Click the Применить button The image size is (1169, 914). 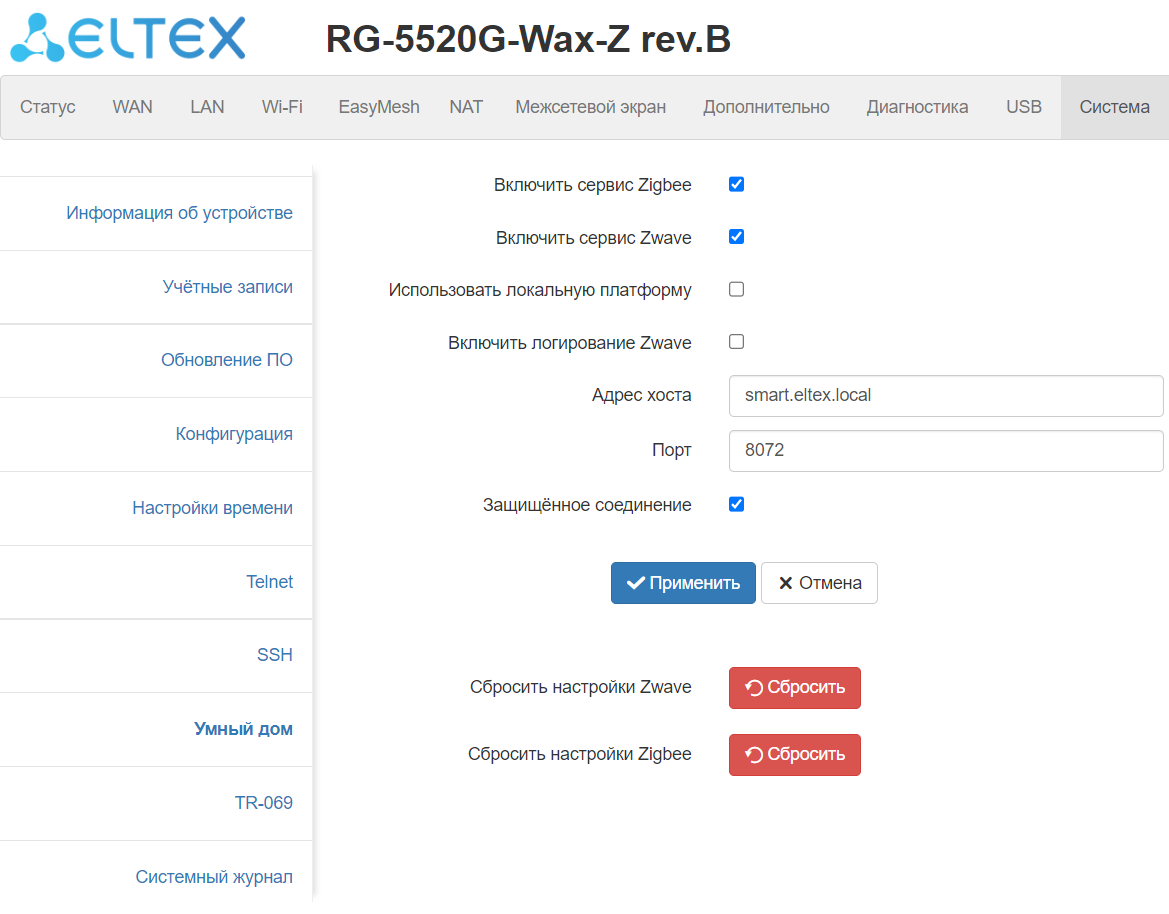pos(683,583)
